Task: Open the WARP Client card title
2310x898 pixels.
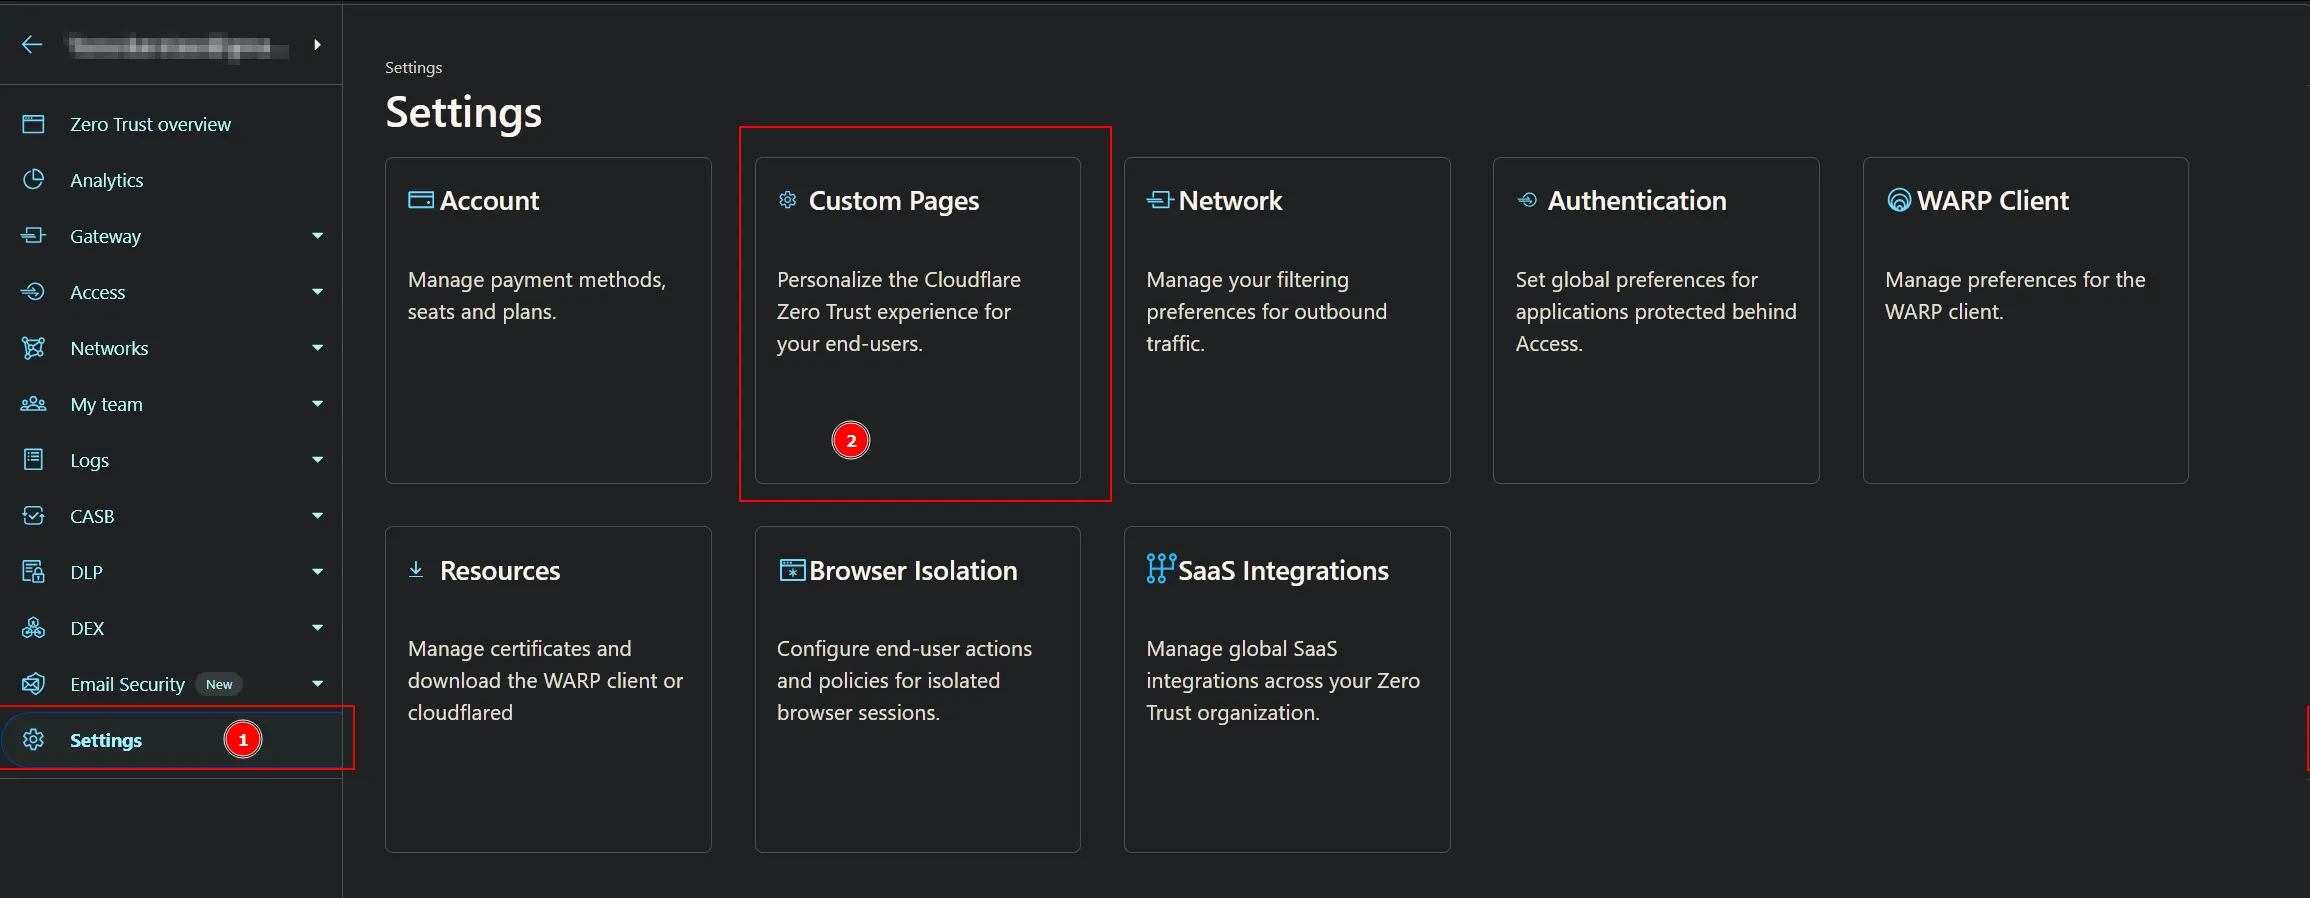Action: 1993,201
